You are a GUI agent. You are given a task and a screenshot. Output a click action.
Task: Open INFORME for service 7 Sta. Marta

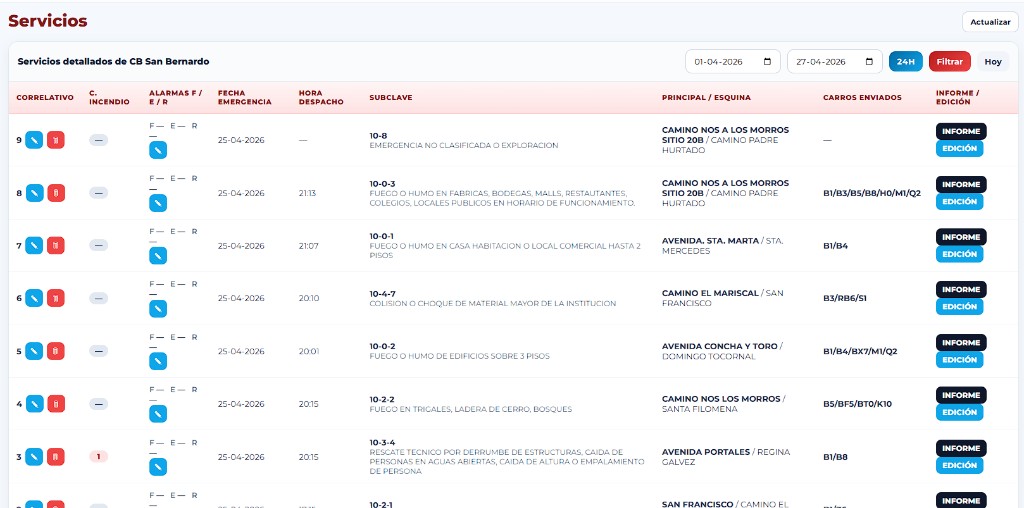pos(961,237)
